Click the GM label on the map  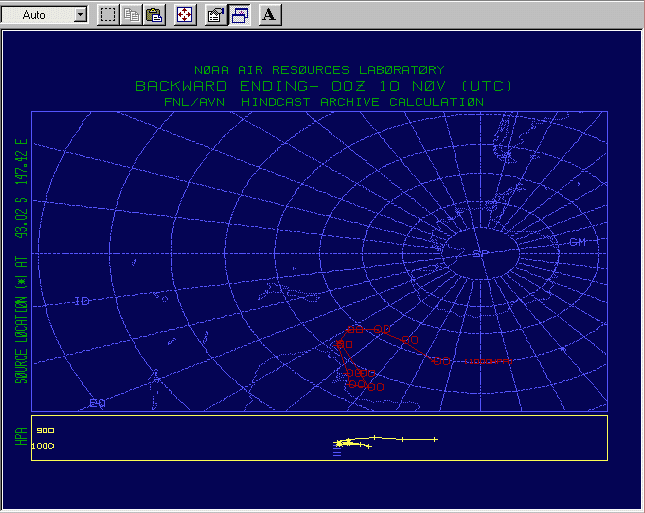tap(578, 243)
